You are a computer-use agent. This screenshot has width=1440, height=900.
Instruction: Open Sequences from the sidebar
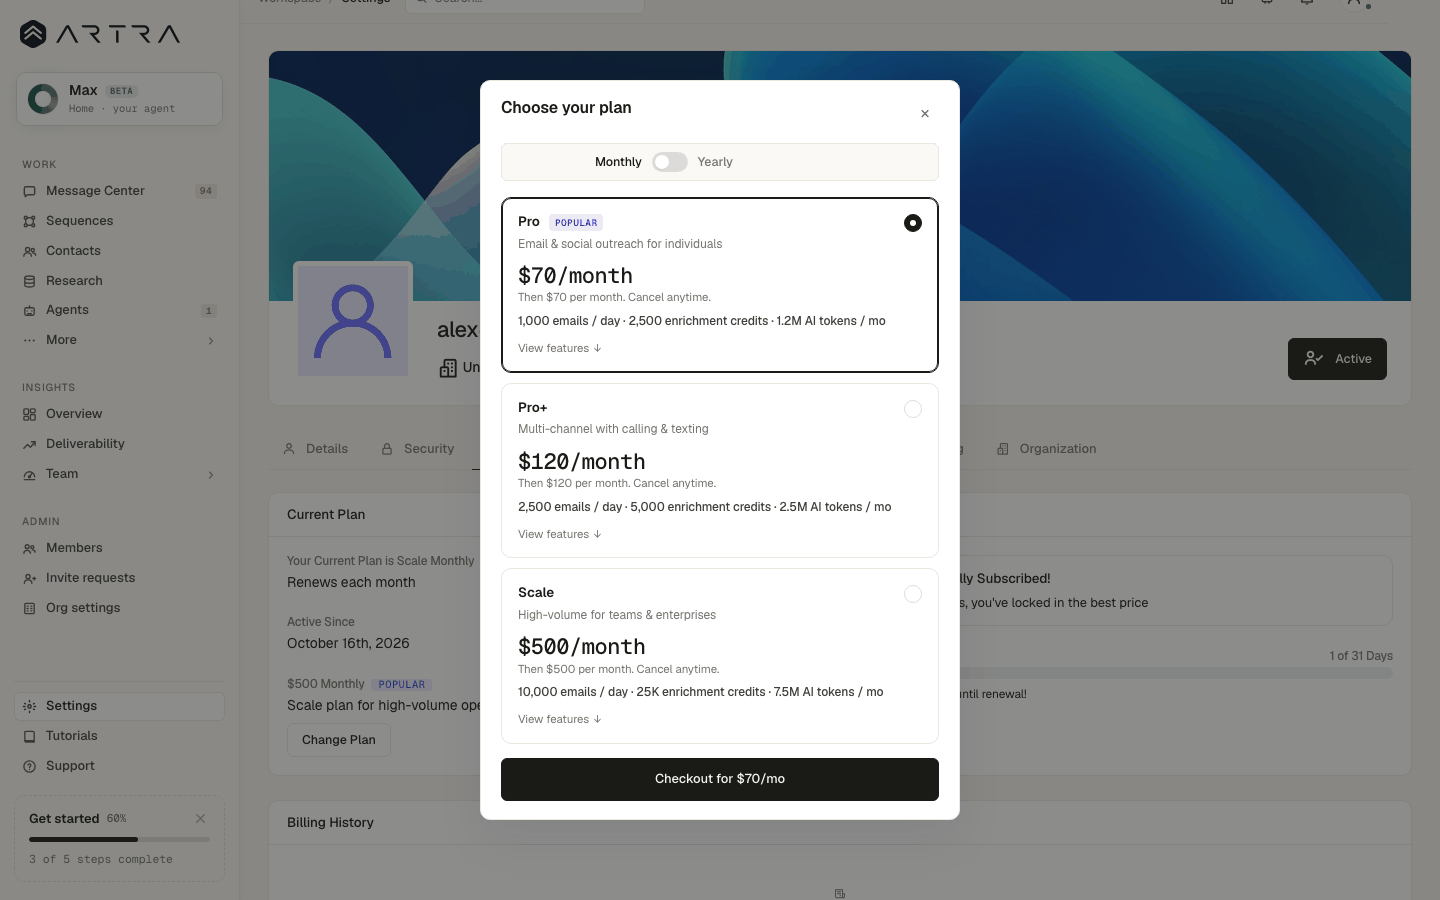(119, 221)
